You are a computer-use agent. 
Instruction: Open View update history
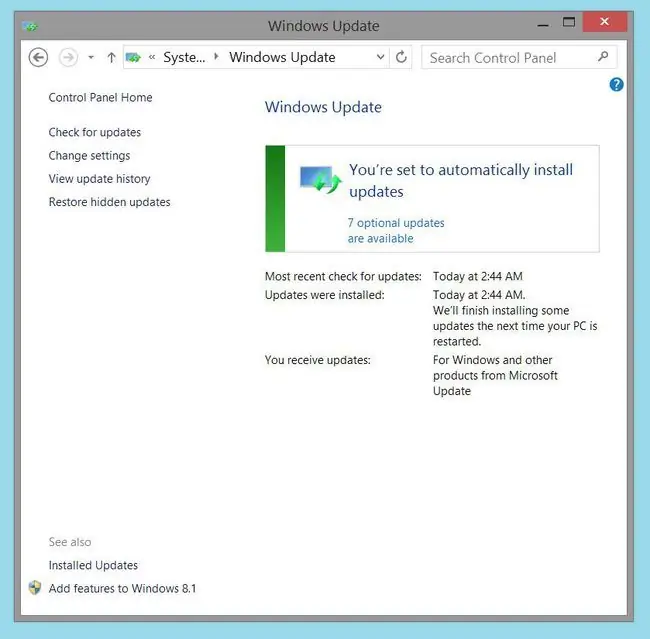pyautogui.click(x=99, y=179)
